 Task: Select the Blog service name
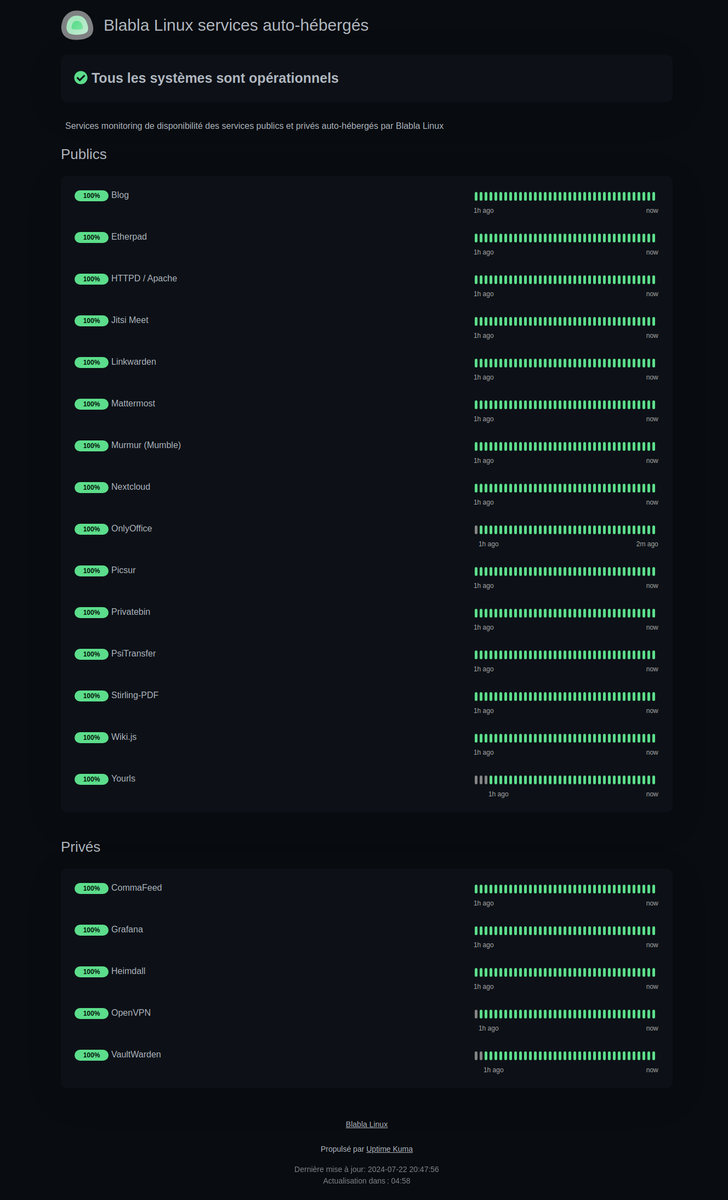tap(120, 195)
